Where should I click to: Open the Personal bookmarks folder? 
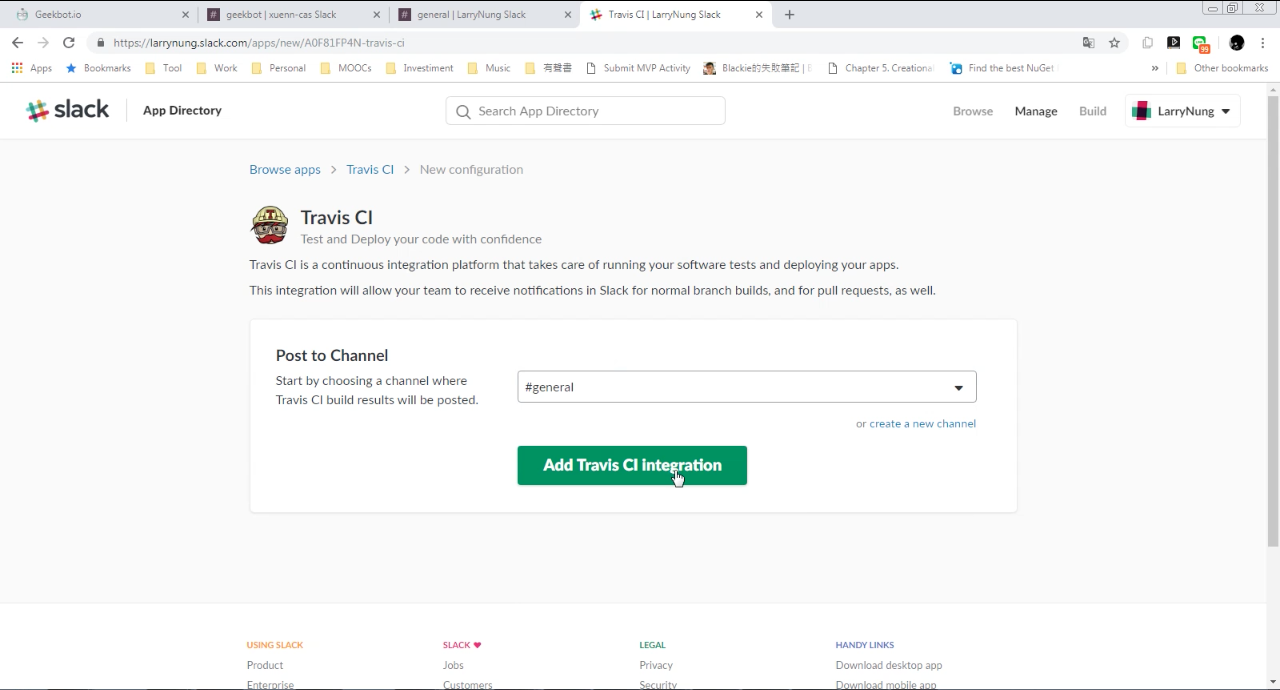coord(279,68)
